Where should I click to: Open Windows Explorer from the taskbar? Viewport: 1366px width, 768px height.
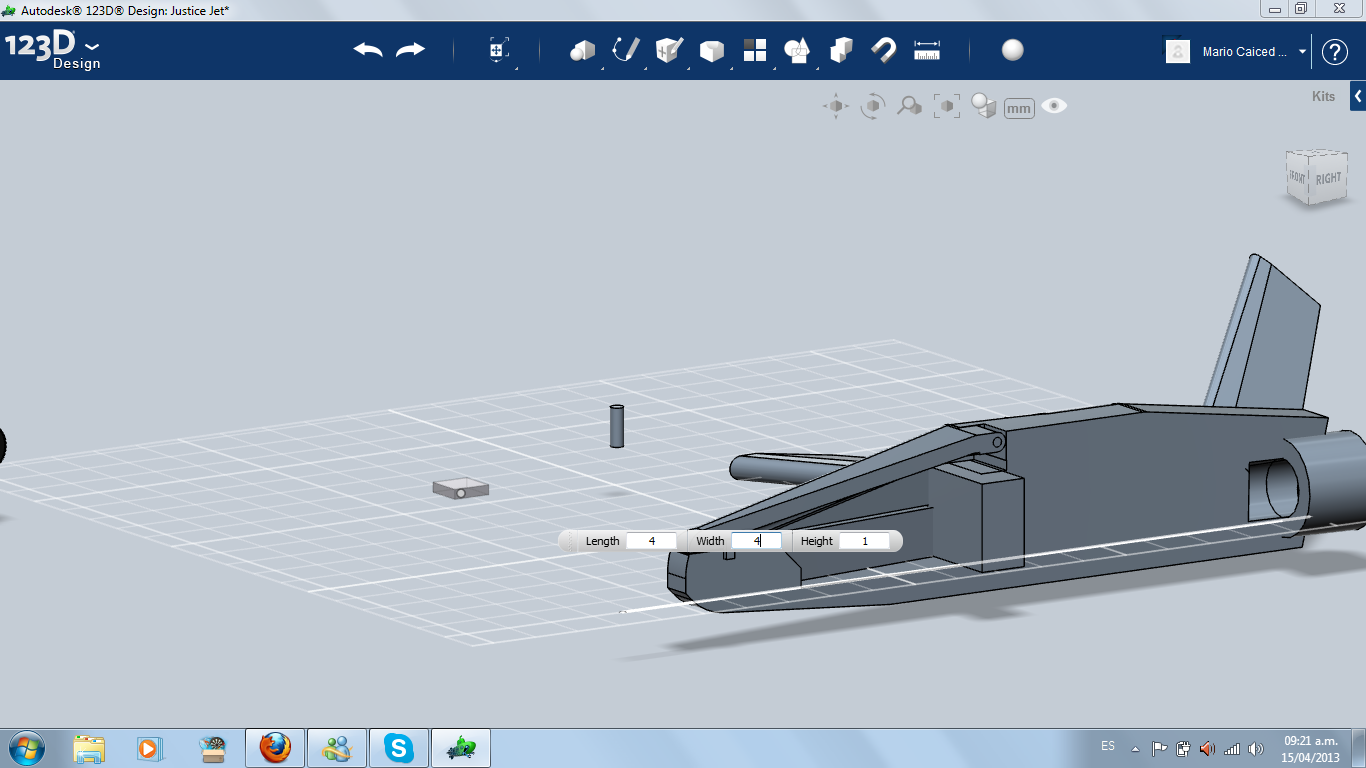89,748
